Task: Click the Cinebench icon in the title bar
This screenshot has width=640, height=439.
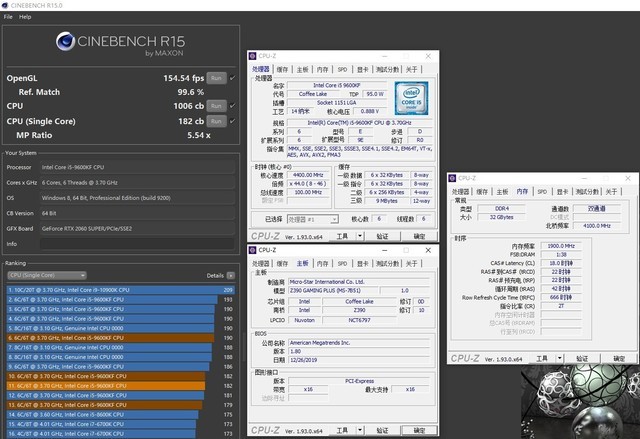Action: click(x=5, y=5)
